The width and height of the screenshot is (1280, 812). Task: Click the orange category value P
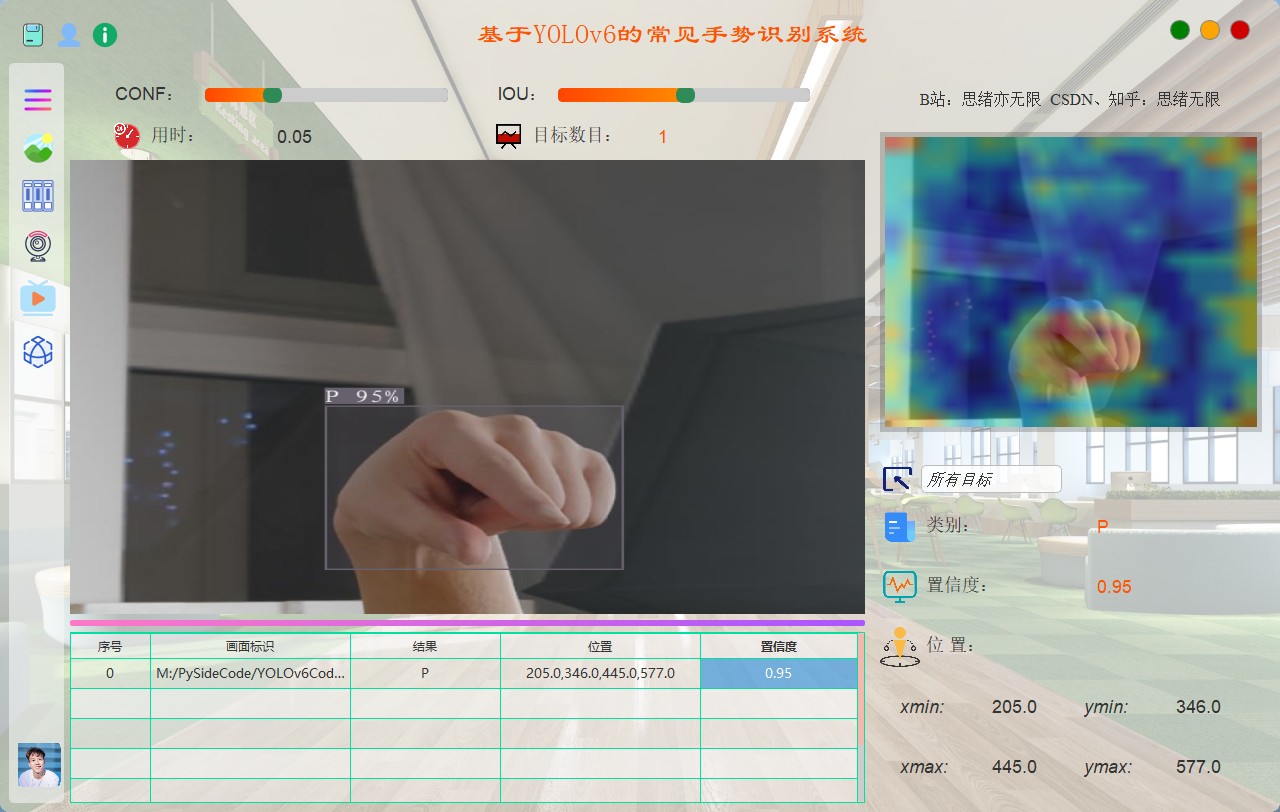click(x=1102, y=526)
